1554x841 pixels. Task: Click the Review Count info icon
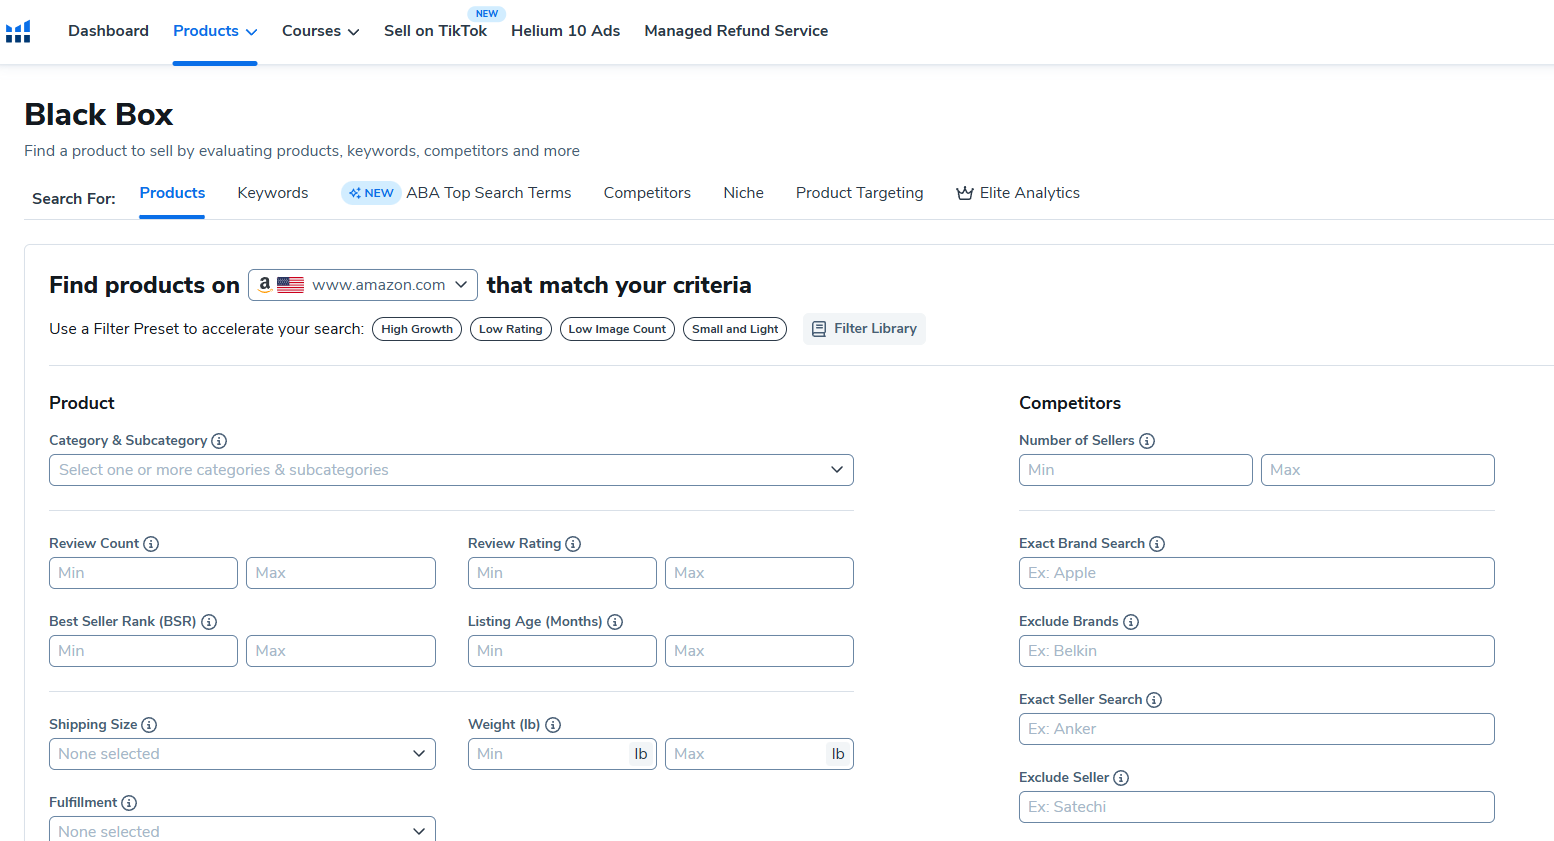(151, 544)
